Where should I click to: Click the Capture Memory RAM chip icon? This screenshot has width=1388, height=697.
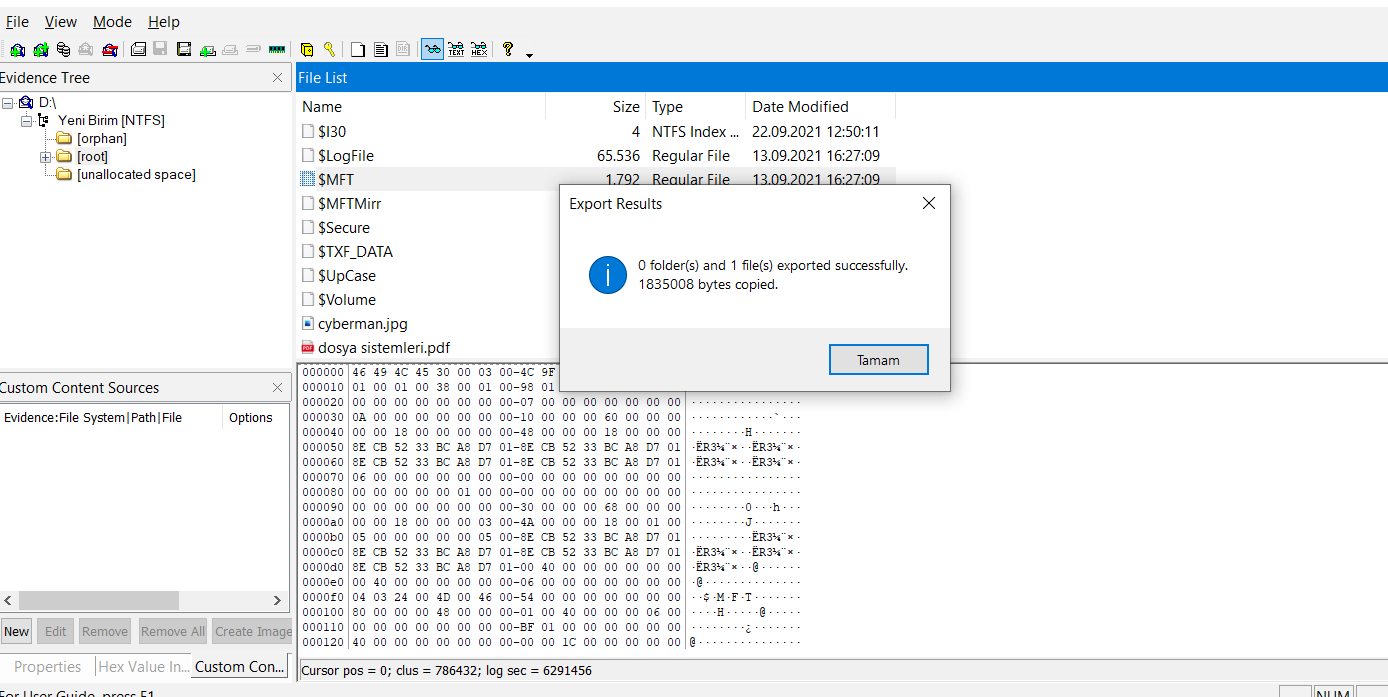(x=277, y=49)
